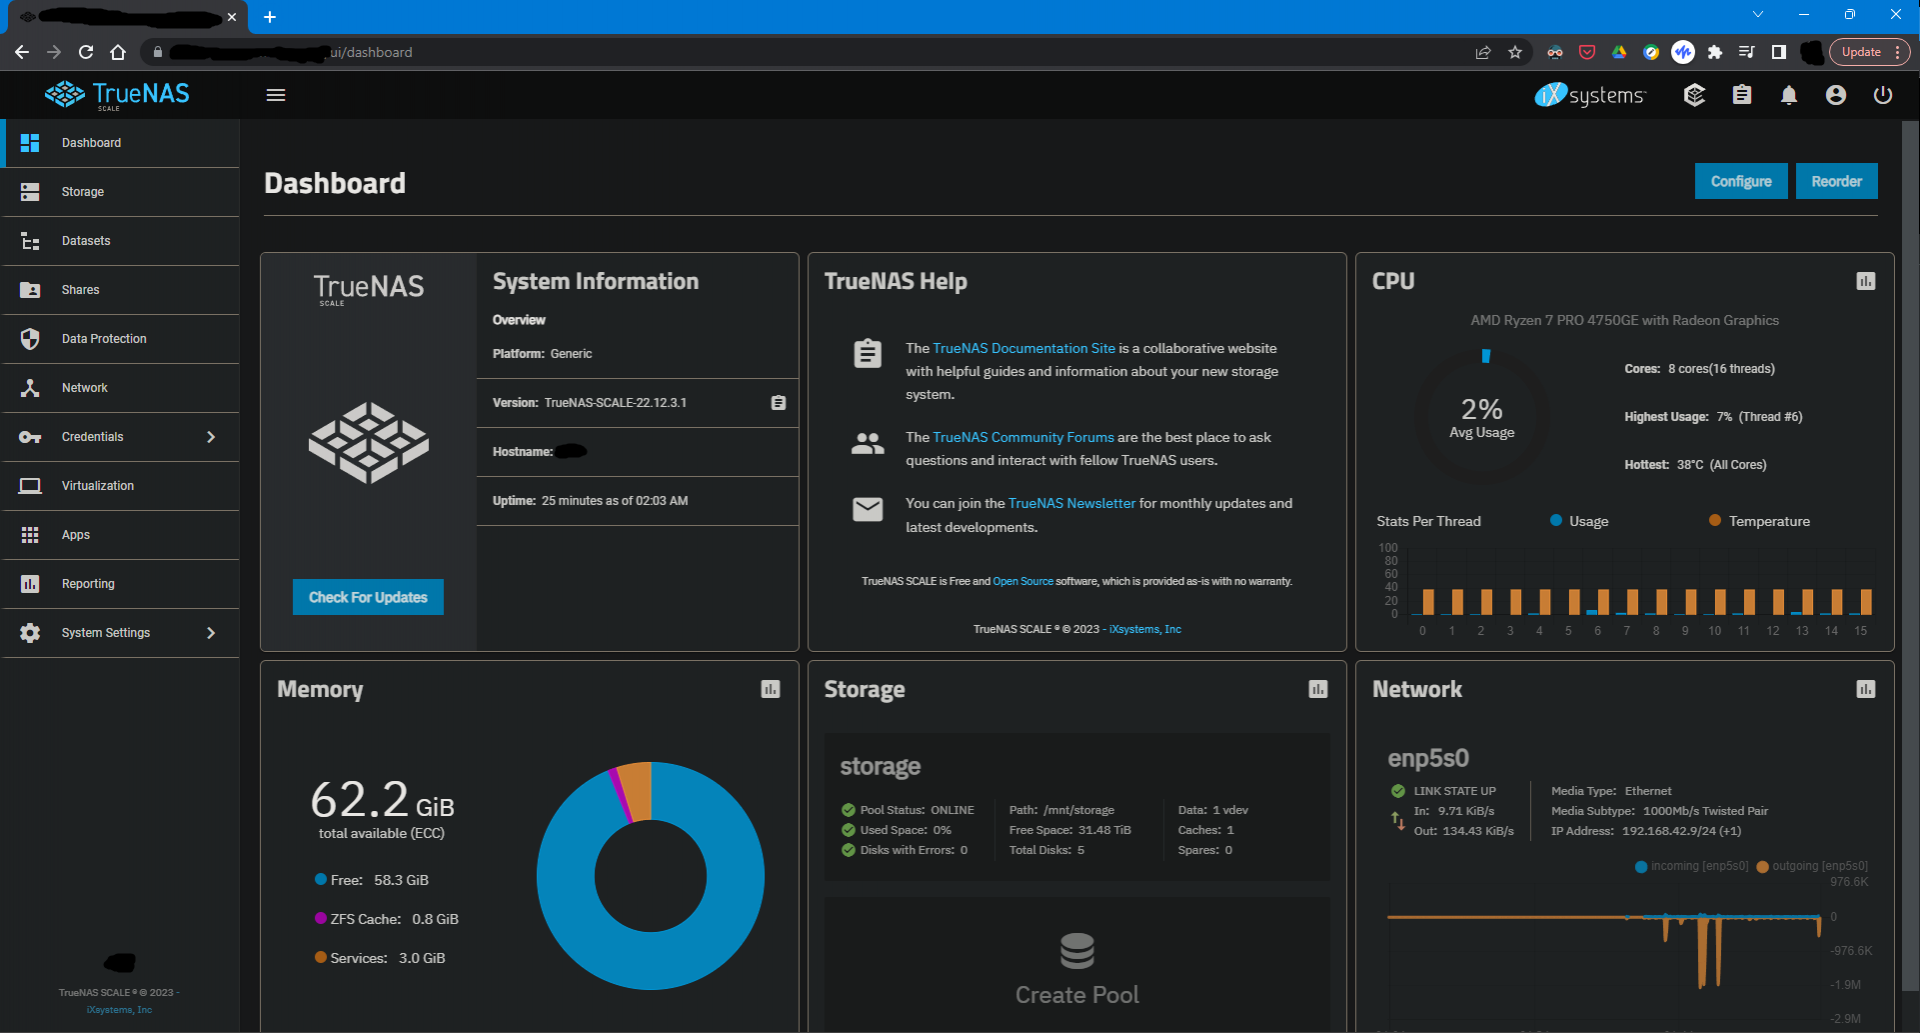
Task: Click the Data Protection shield icon
Action: 30,339
